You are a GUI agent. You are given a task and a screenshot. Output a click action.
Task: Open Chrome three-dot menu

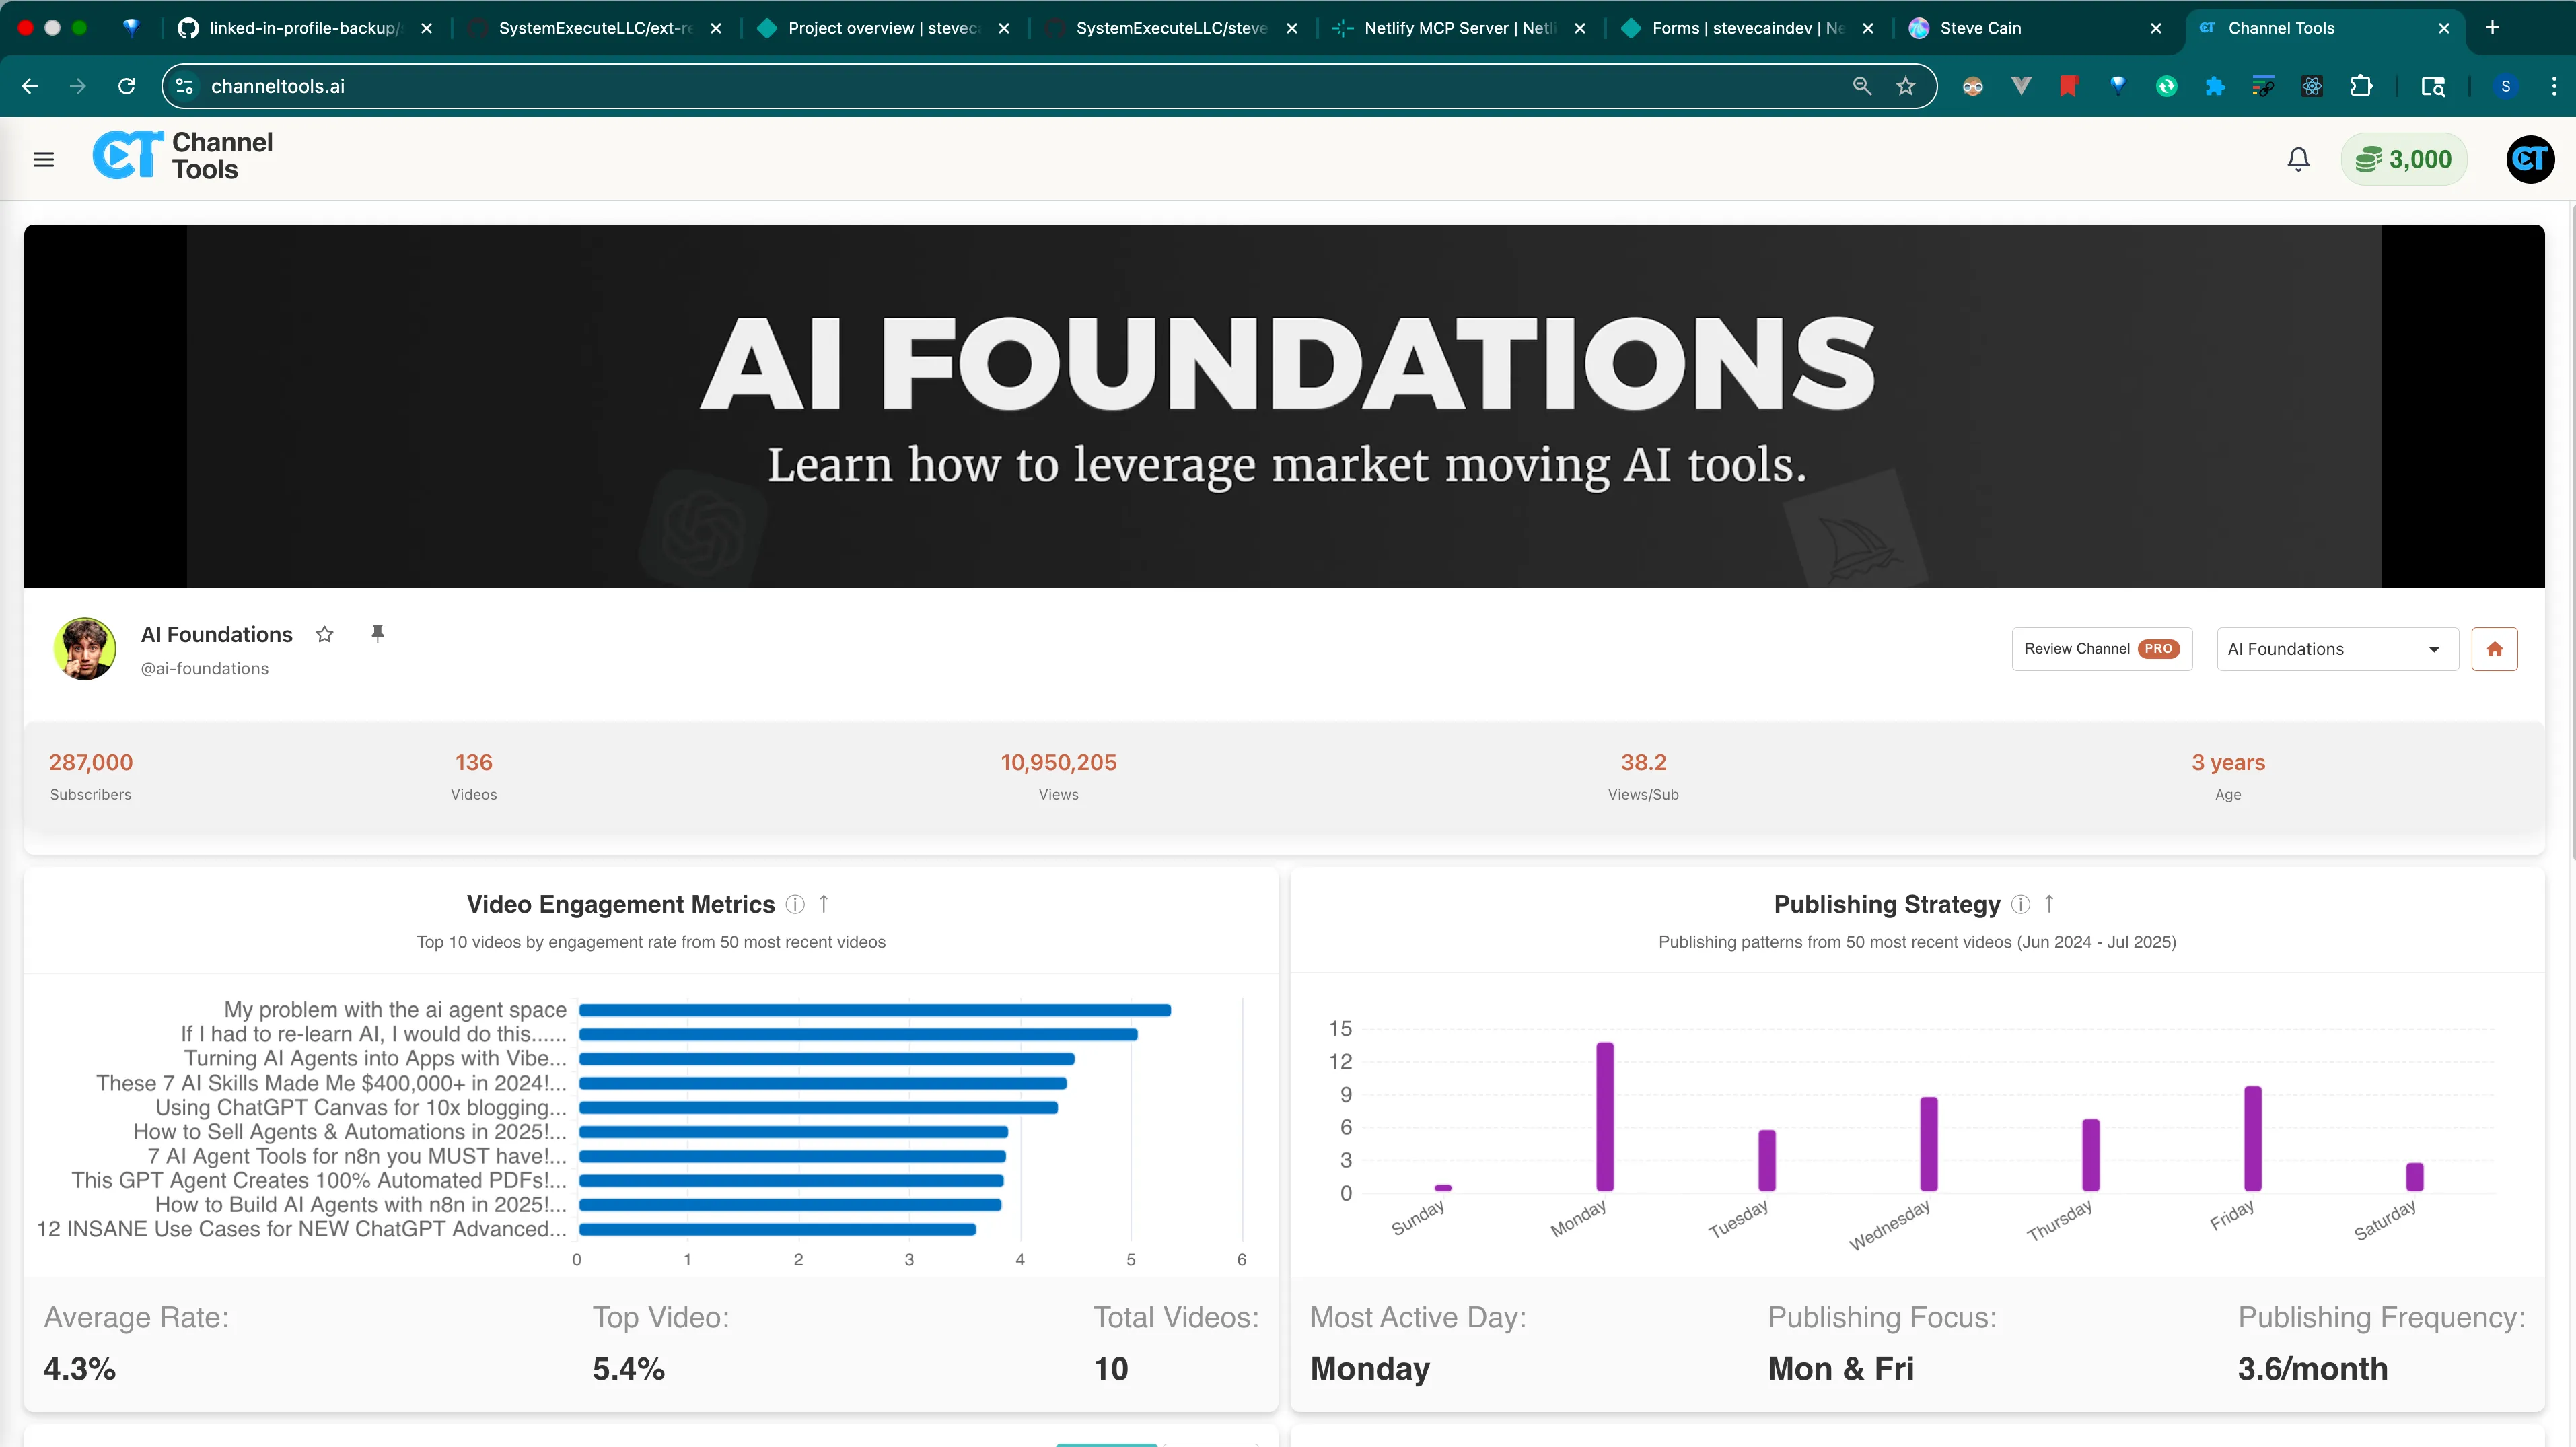coord(2553,86)
